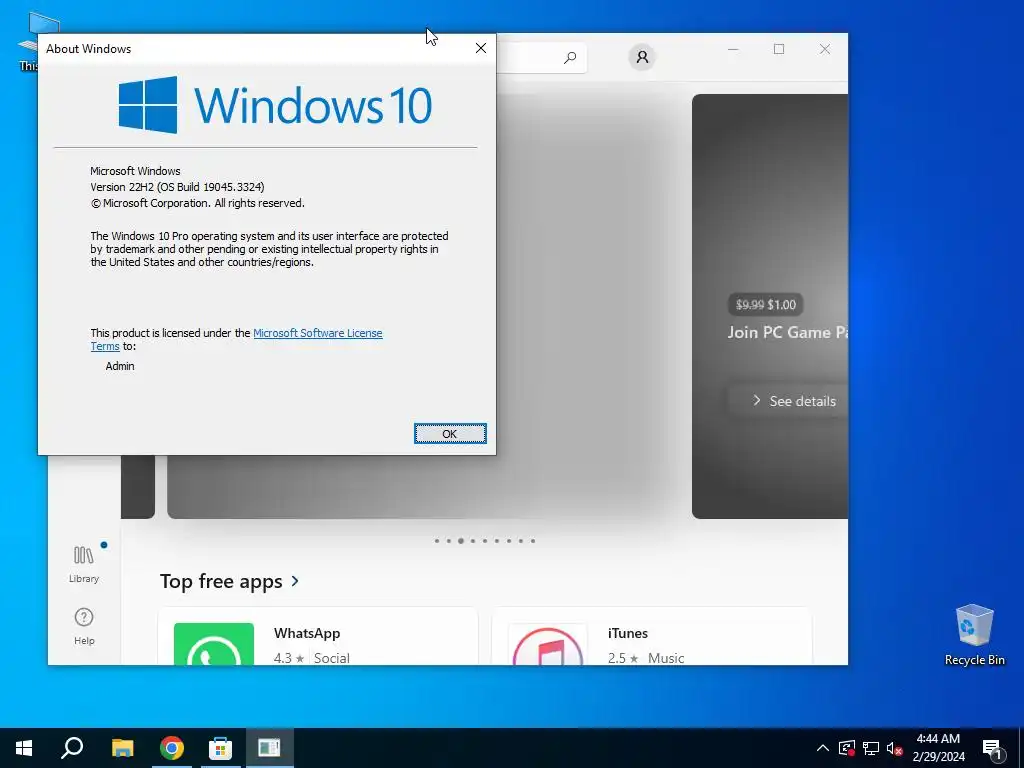Click the security tray icon with red dot
1024x768 pixels.
point(846,748)
